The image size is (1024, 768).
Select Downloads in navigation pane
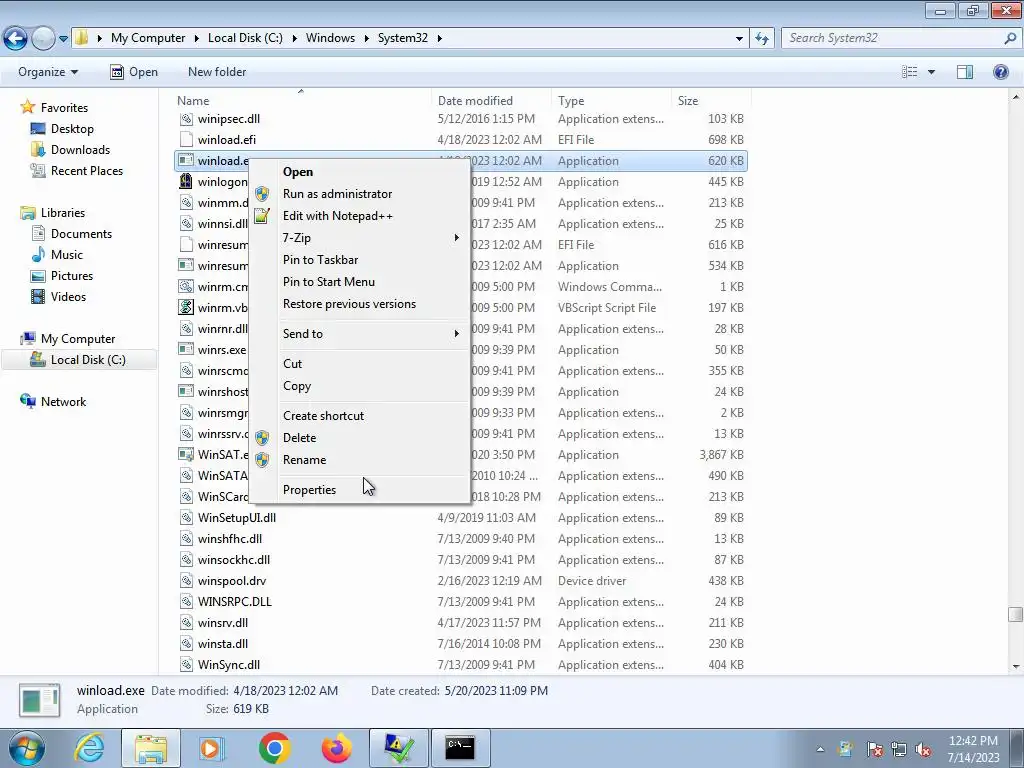point(80,150)
